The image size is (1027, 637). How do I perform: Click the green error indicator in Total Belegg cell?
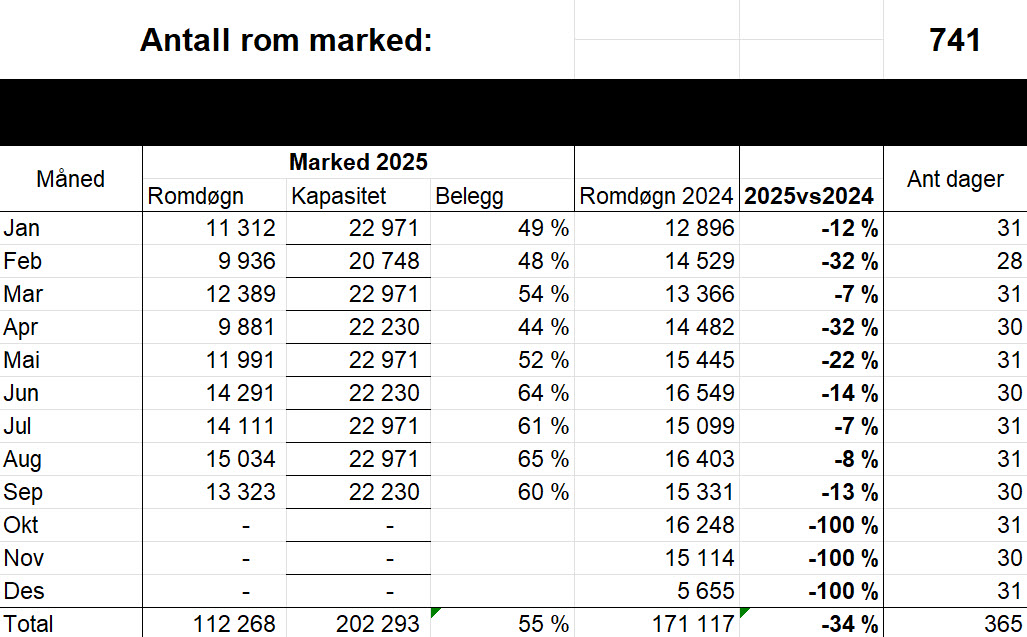pos(434,611)
